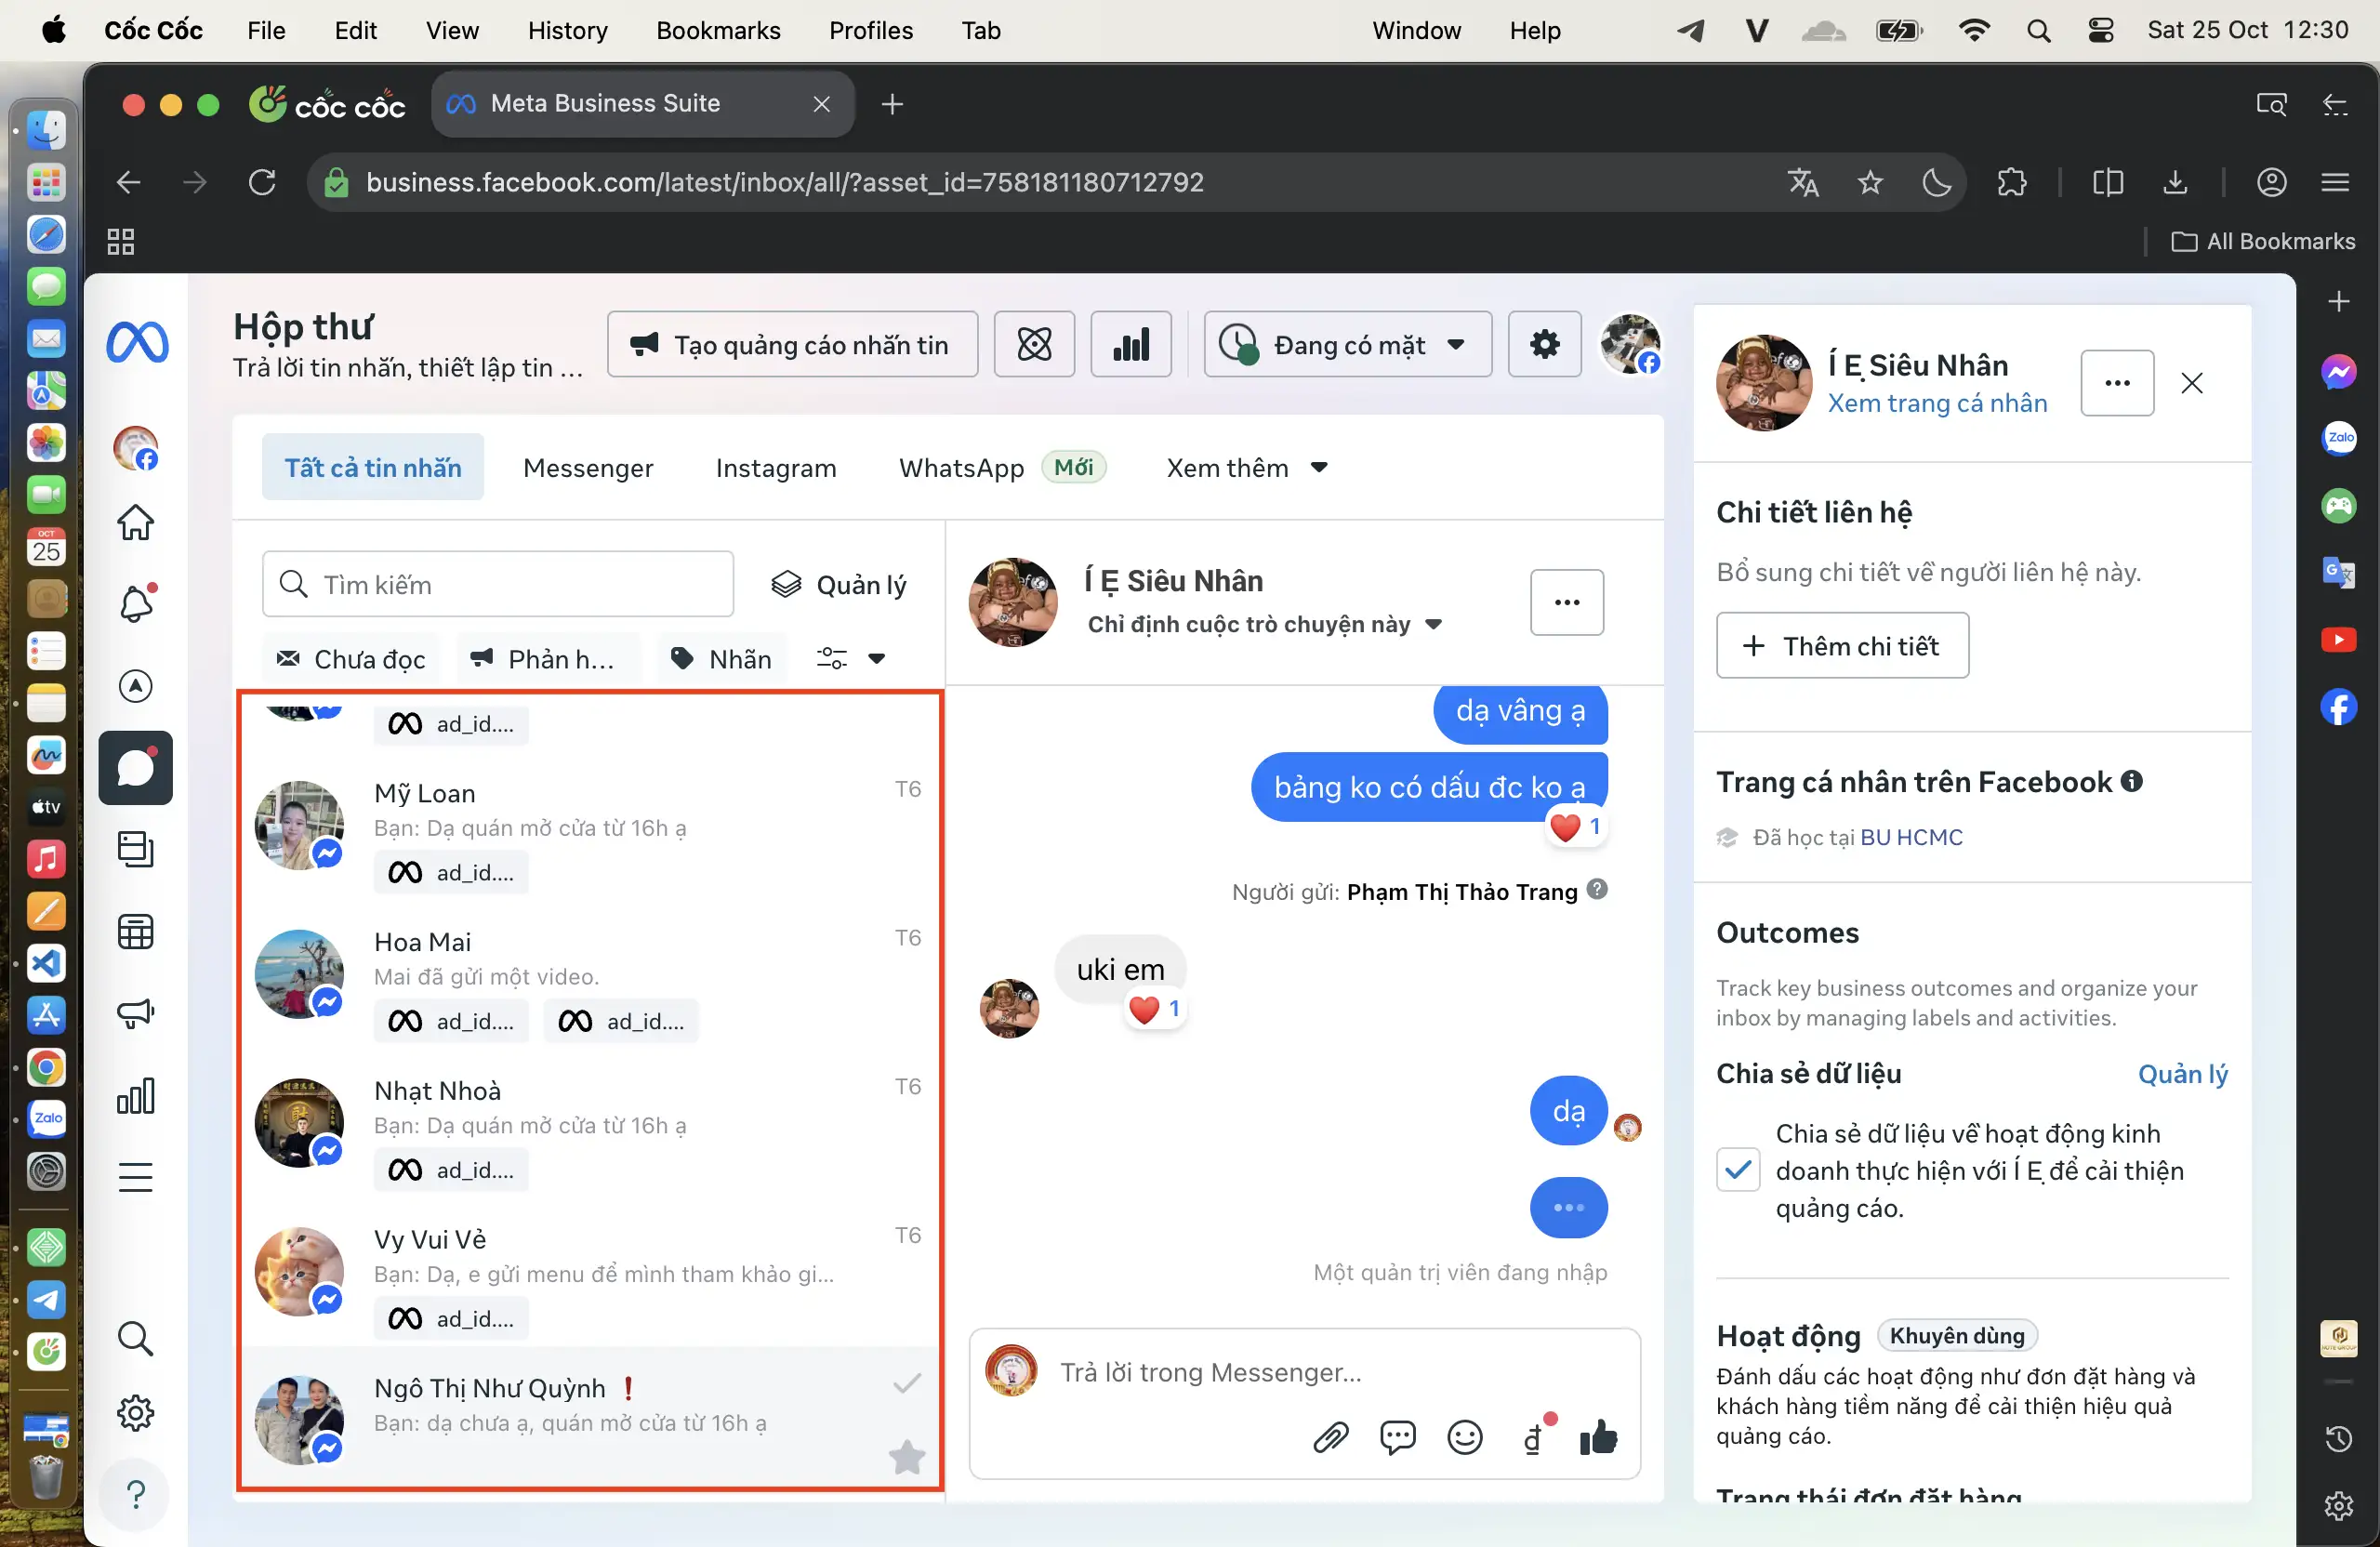Expand the Xem thêm channels dropdown

tap(1246, 468)
